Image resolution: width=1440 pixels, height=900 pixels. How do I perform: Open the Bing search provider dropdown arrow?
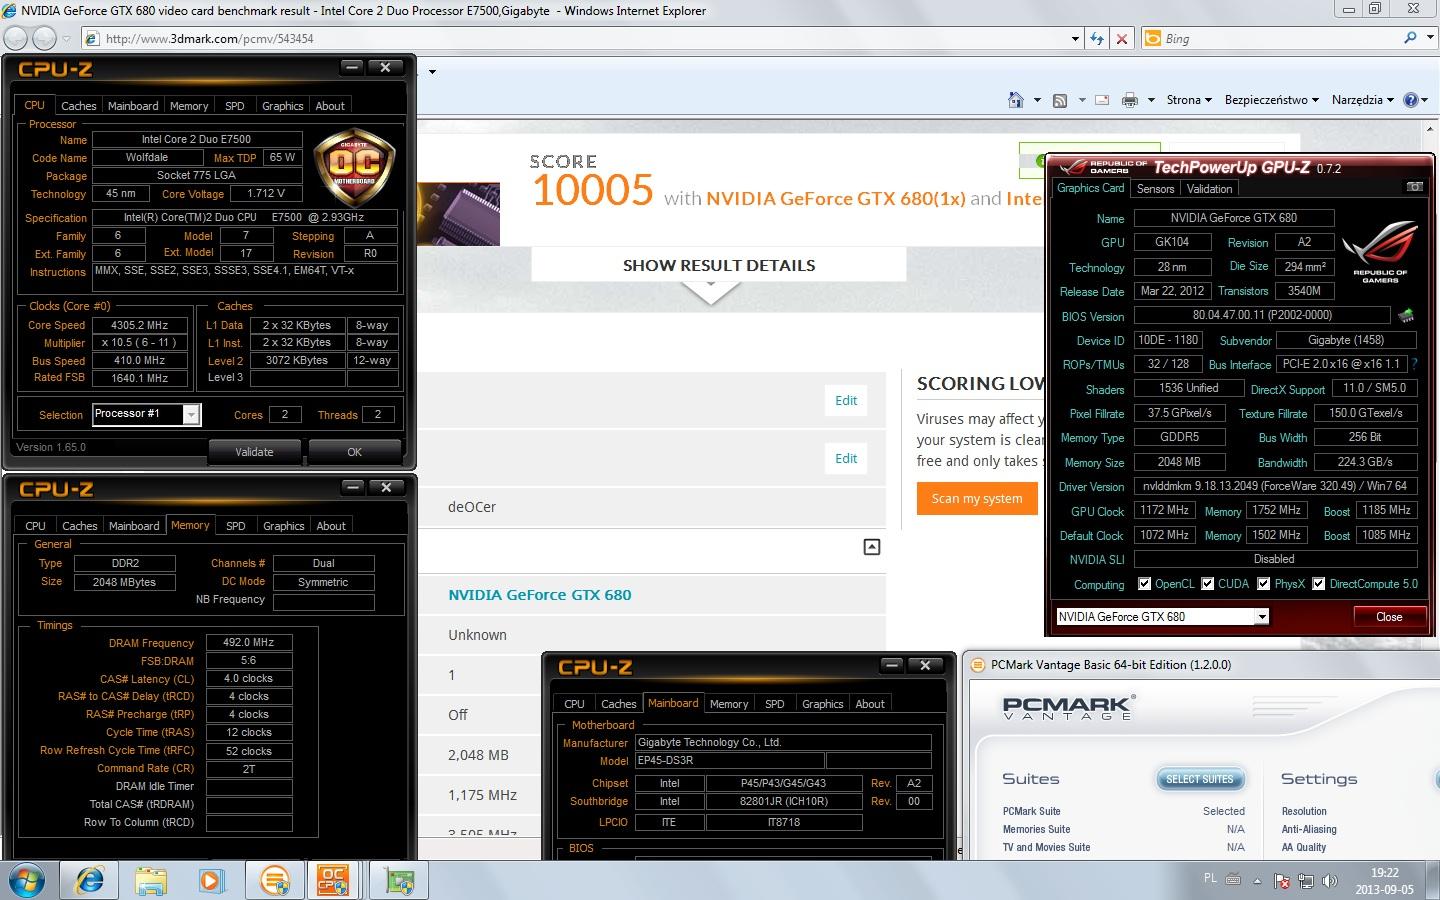click(x=1429, y=38)
